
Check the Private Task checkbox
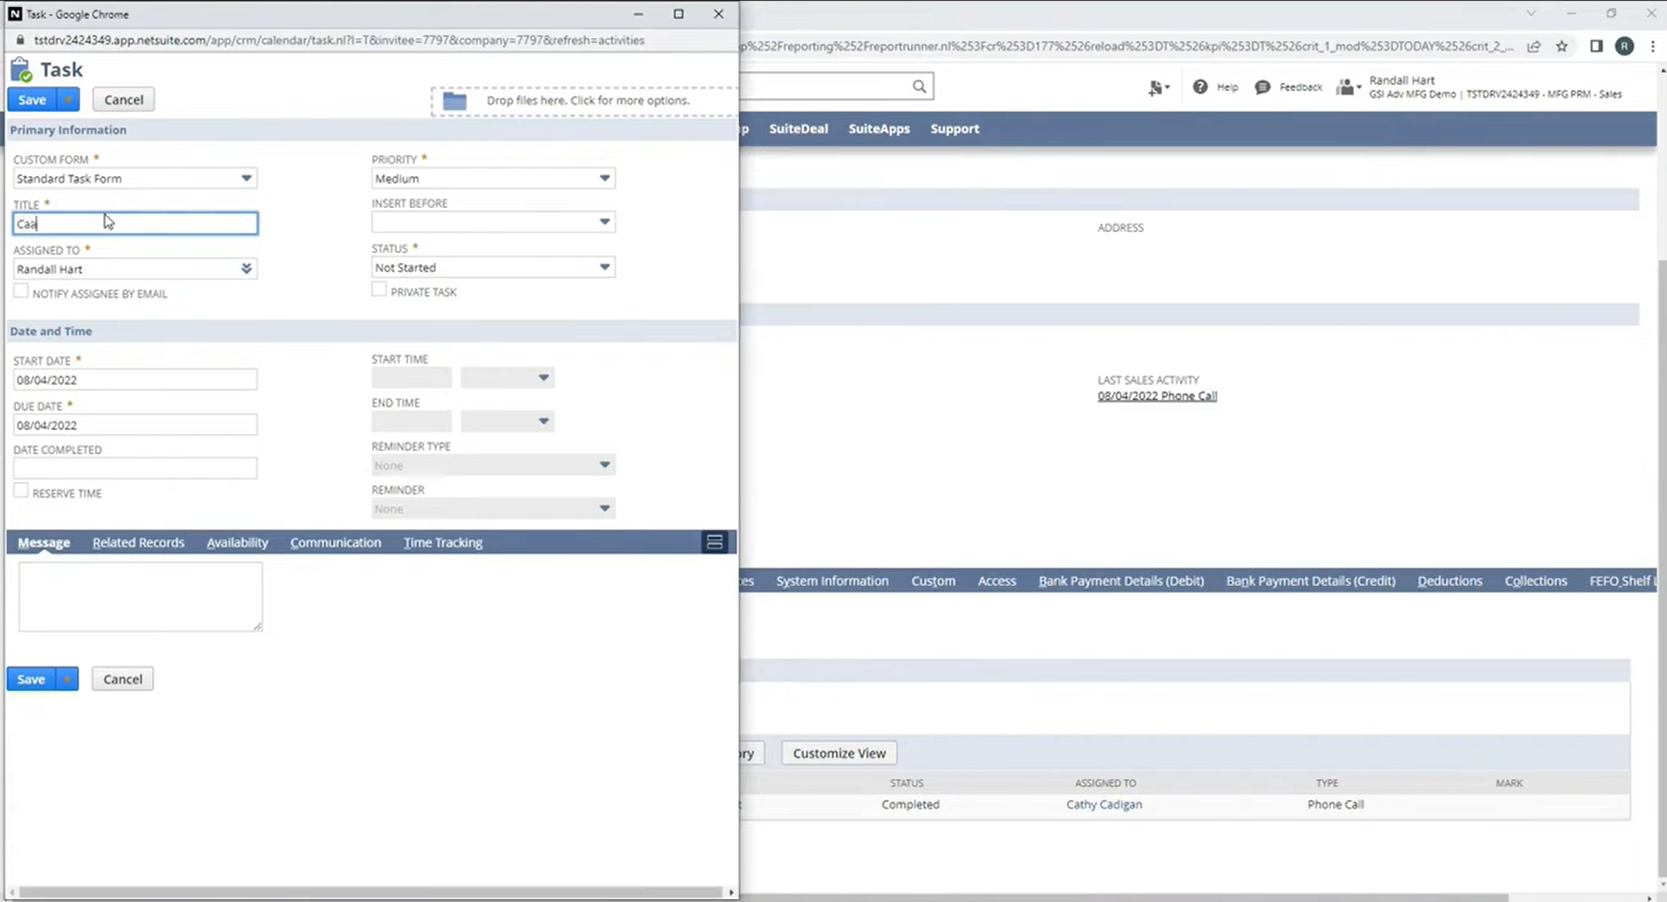tap(379, 290)
